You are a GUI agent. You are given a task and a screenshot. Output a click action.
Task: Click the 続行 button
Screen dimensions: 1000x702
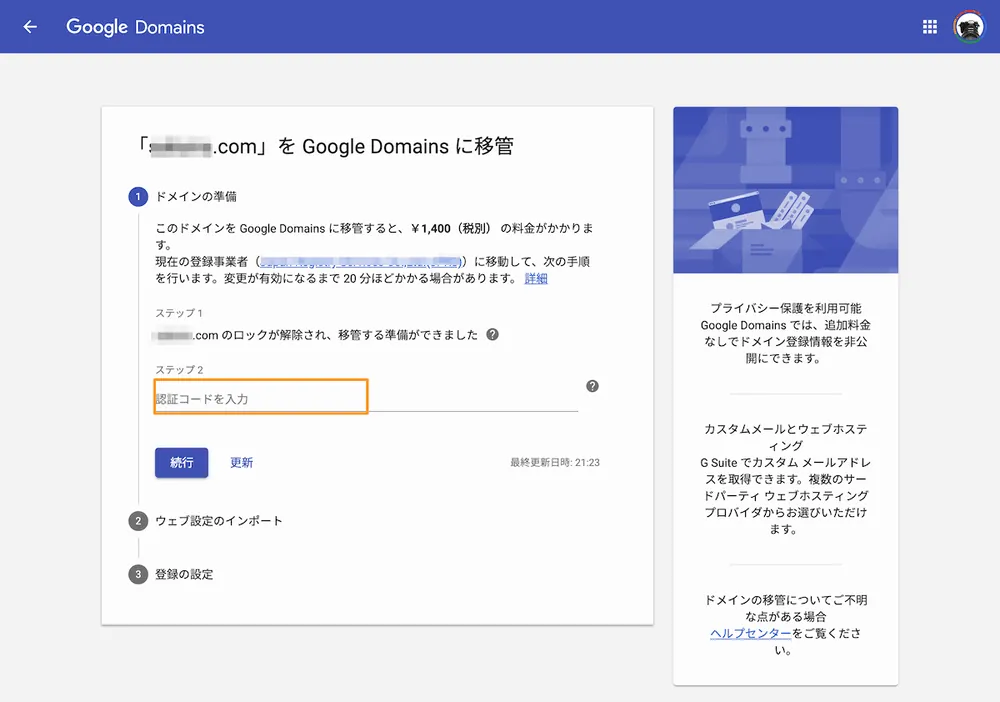[181, 463]
